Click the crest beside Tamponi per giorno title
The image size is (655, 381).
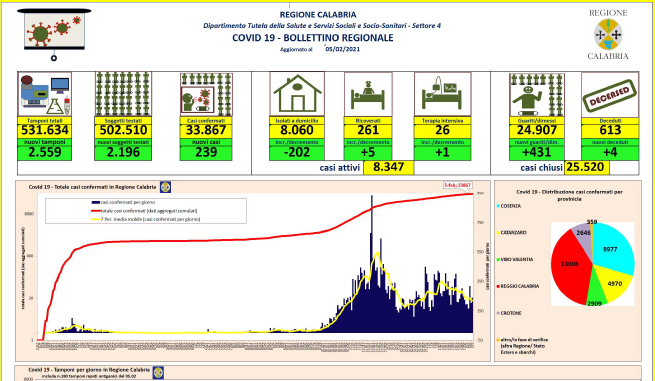(x=158, y=372)
